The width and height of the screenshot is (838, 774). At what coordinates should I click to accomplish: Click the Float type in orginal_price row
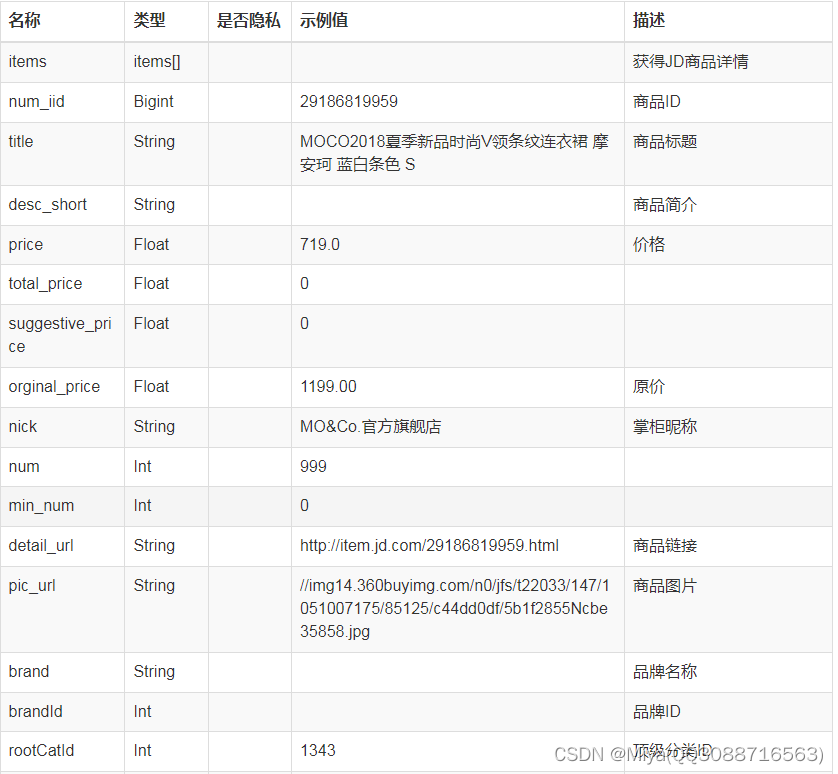151,387
